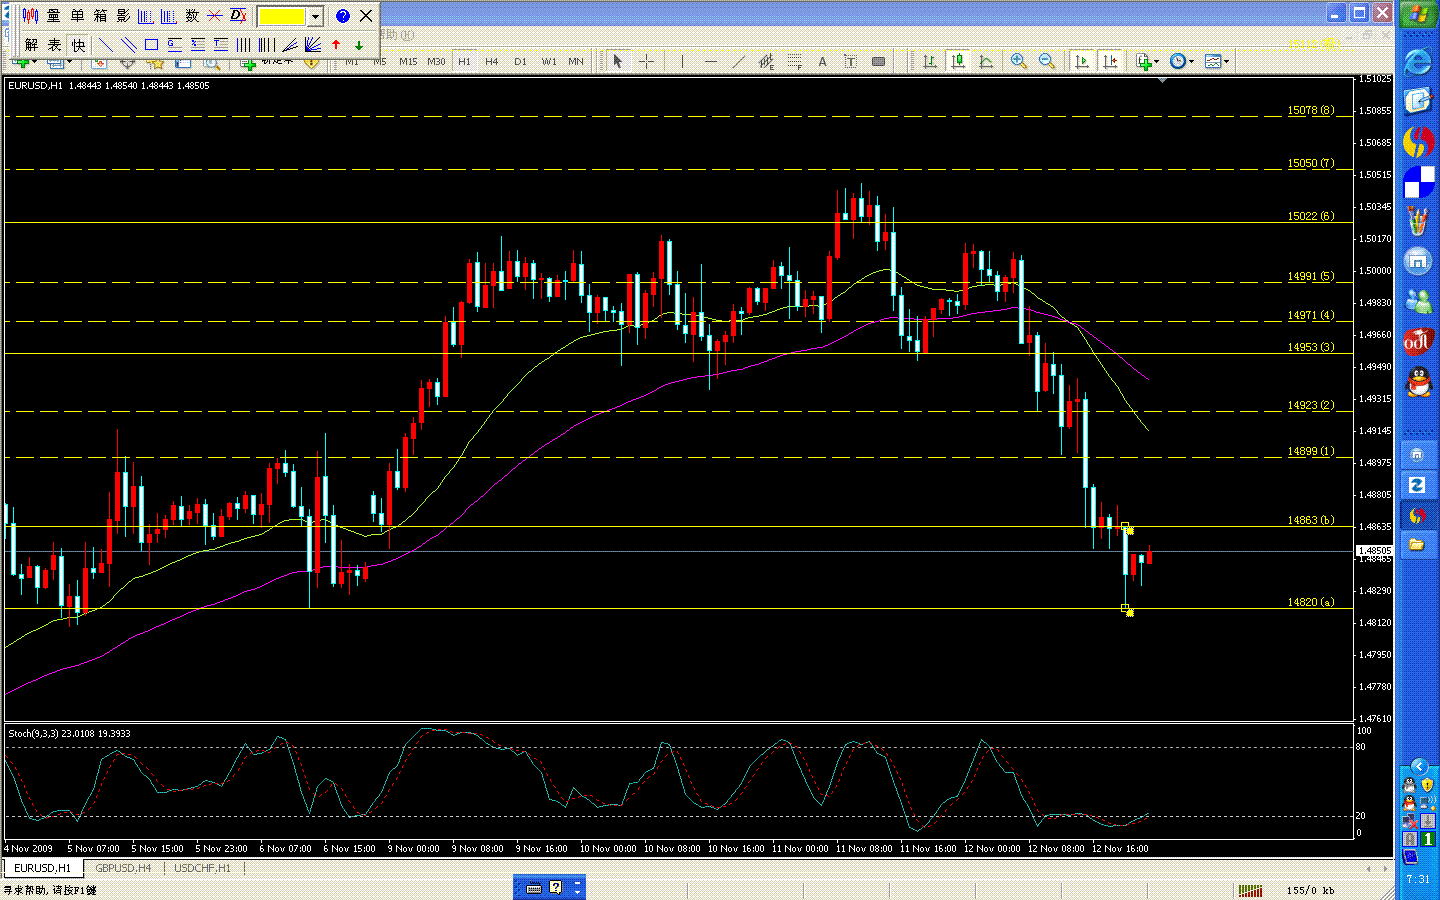Image resolution: width=1440 pixels, height=900 pixels.
Task: Click the Windows Start flag button
Action: (1418, 16)
